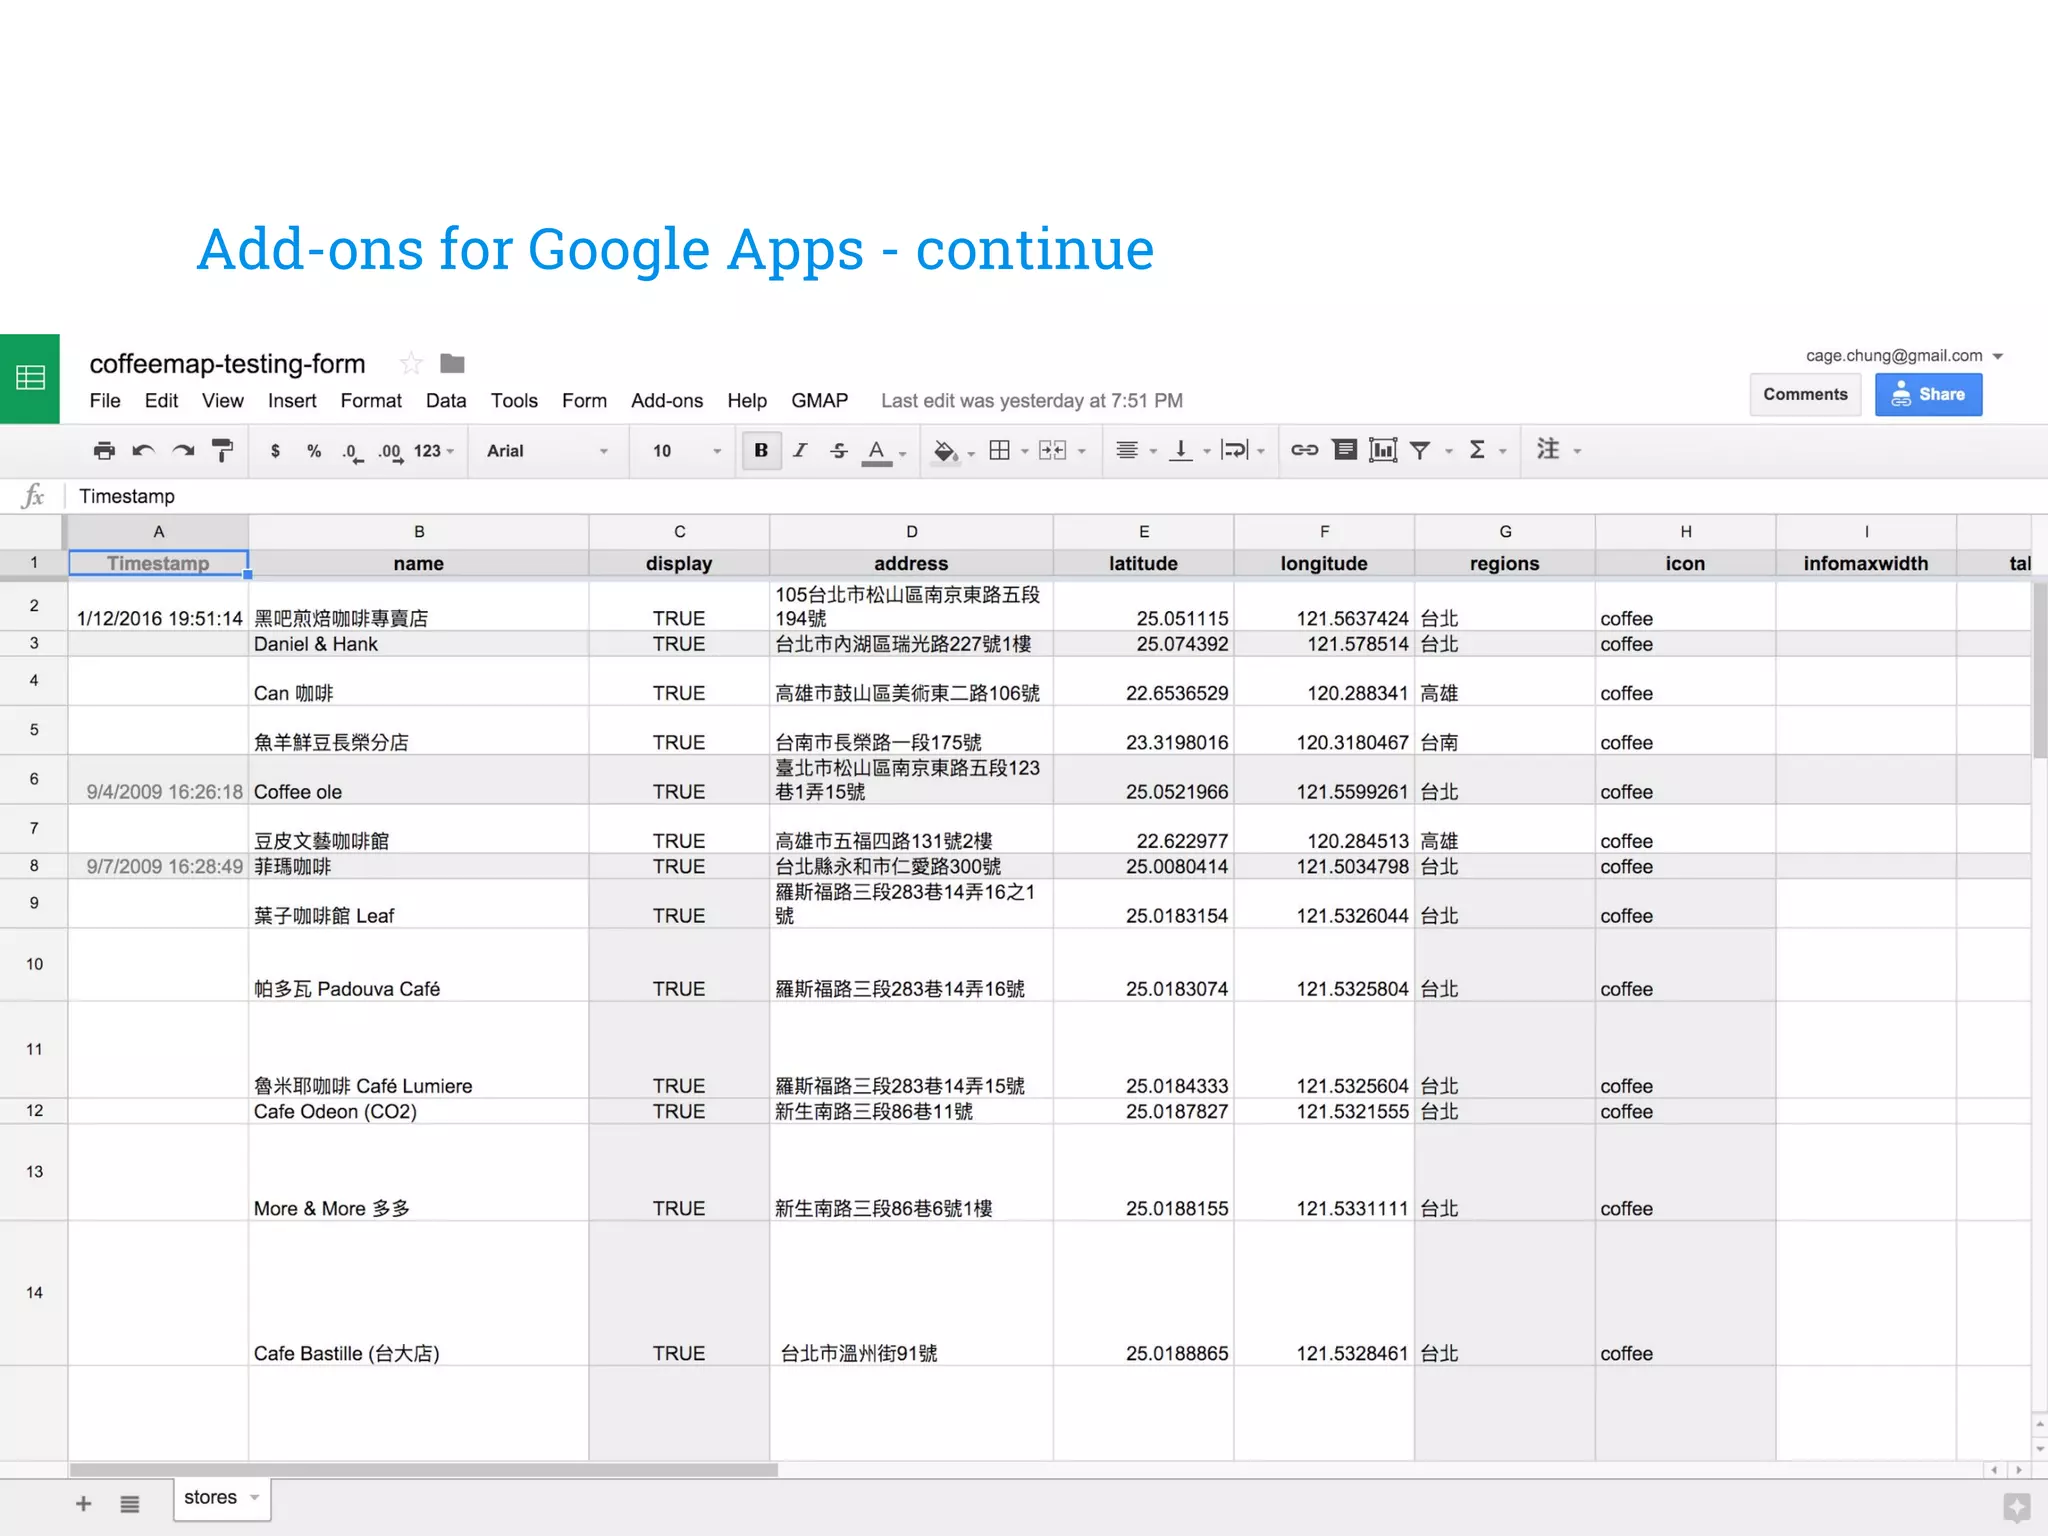Click the merge cells icon
Image resolution: width=2048 pixels, height=1536 pixels.
(x=1052, y=451)
